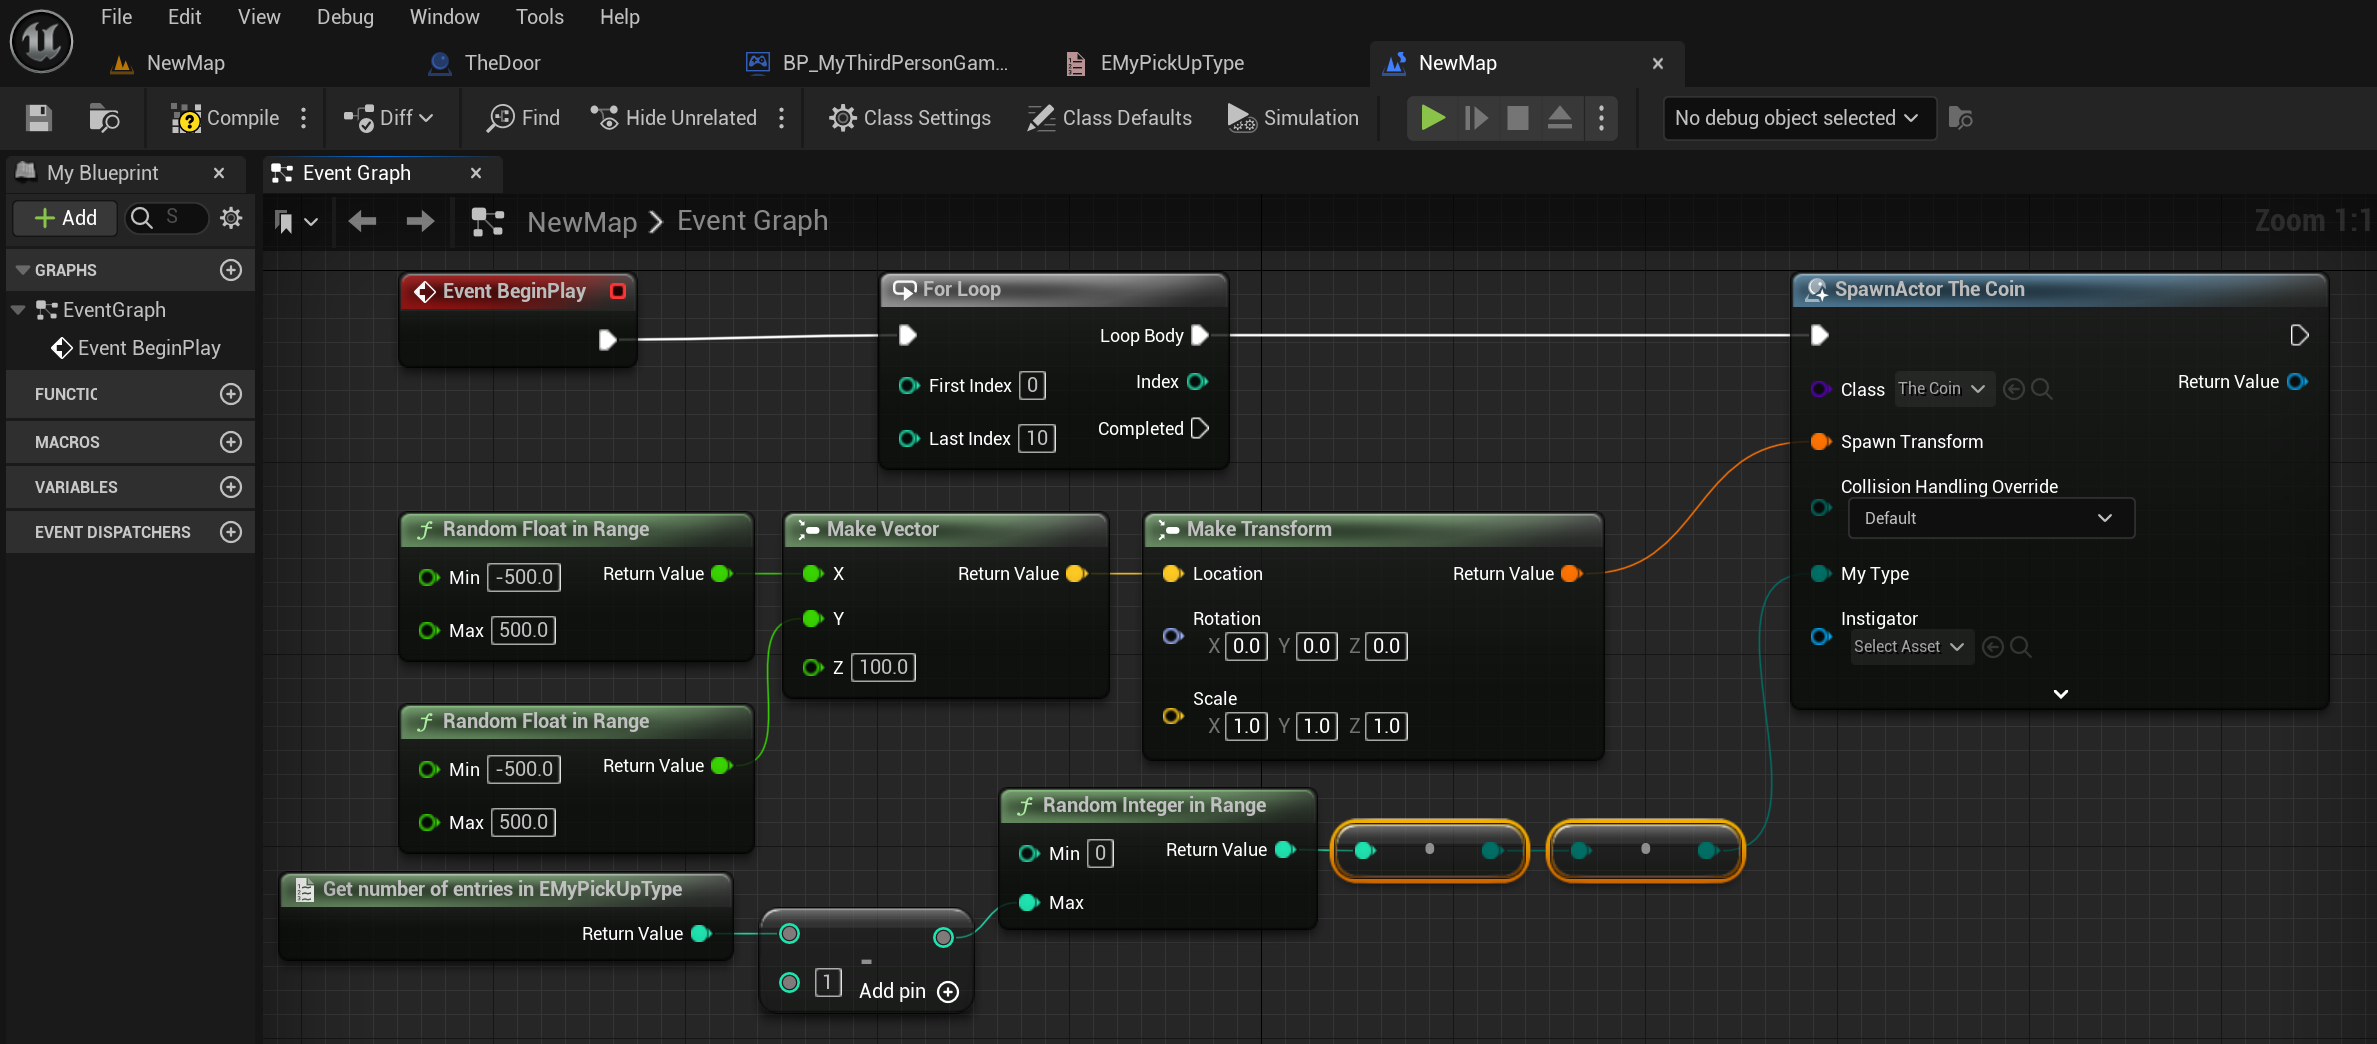Save the current blueprint asset
This screenshot has height=1044, width=2377.
tap(39, 118)
